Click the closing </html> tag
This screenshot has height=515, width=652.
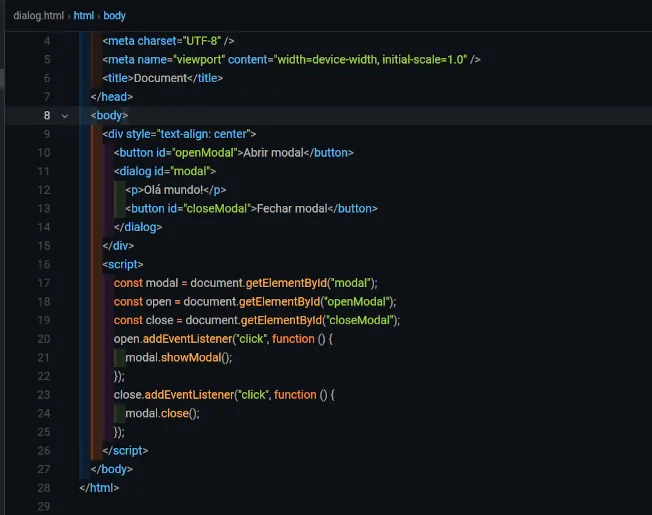(99, 488)
